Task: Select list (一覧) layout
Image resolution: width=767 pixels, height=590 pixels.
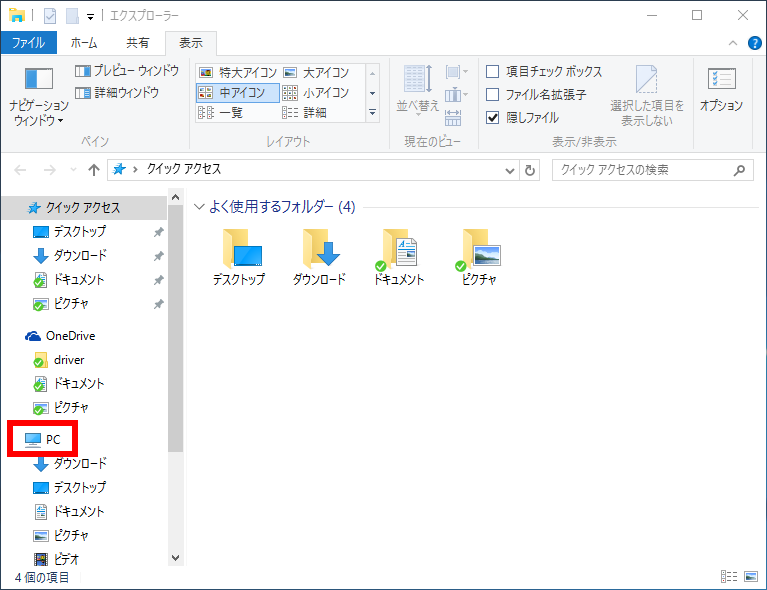Action: pyautogui.click(x=221, y=113)
